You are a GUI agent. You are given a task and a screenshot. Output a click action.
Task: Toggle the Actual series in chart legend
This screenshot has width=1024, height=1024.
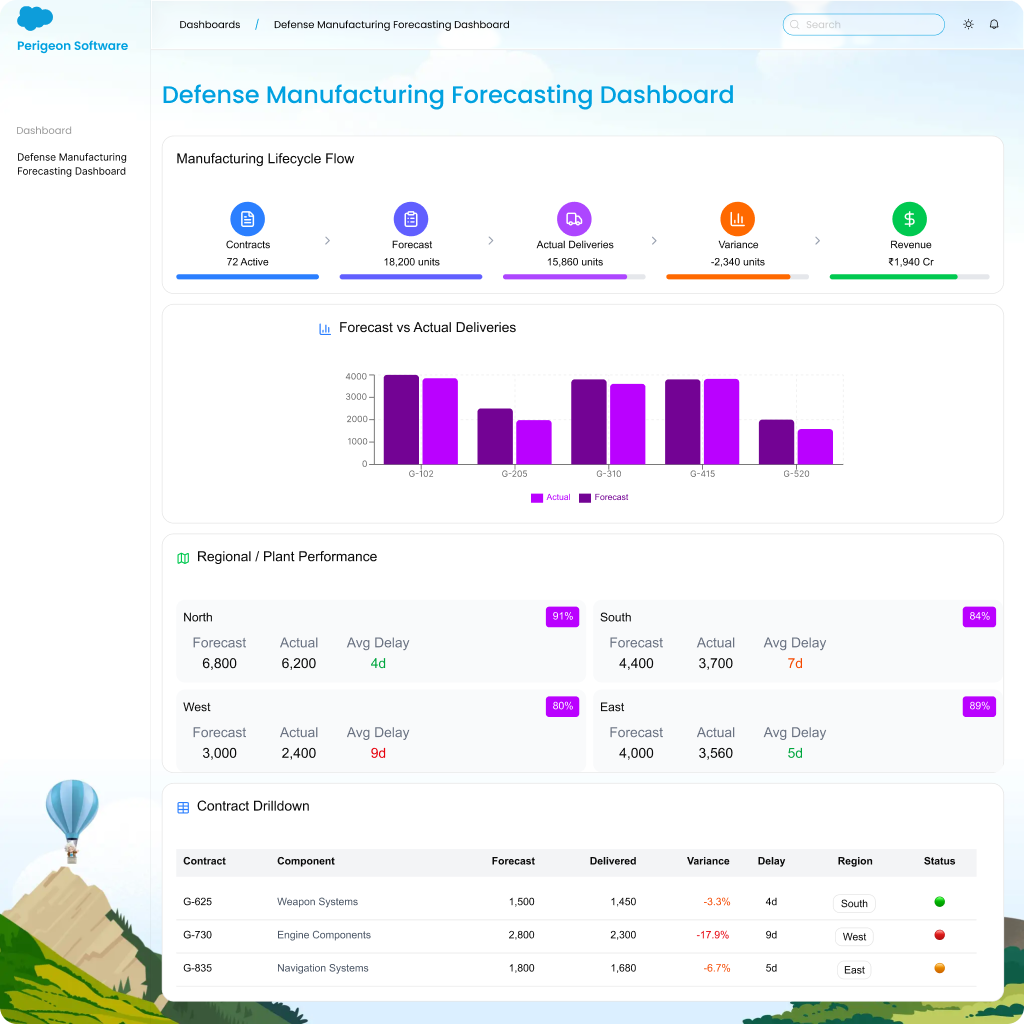coord(551,497)
